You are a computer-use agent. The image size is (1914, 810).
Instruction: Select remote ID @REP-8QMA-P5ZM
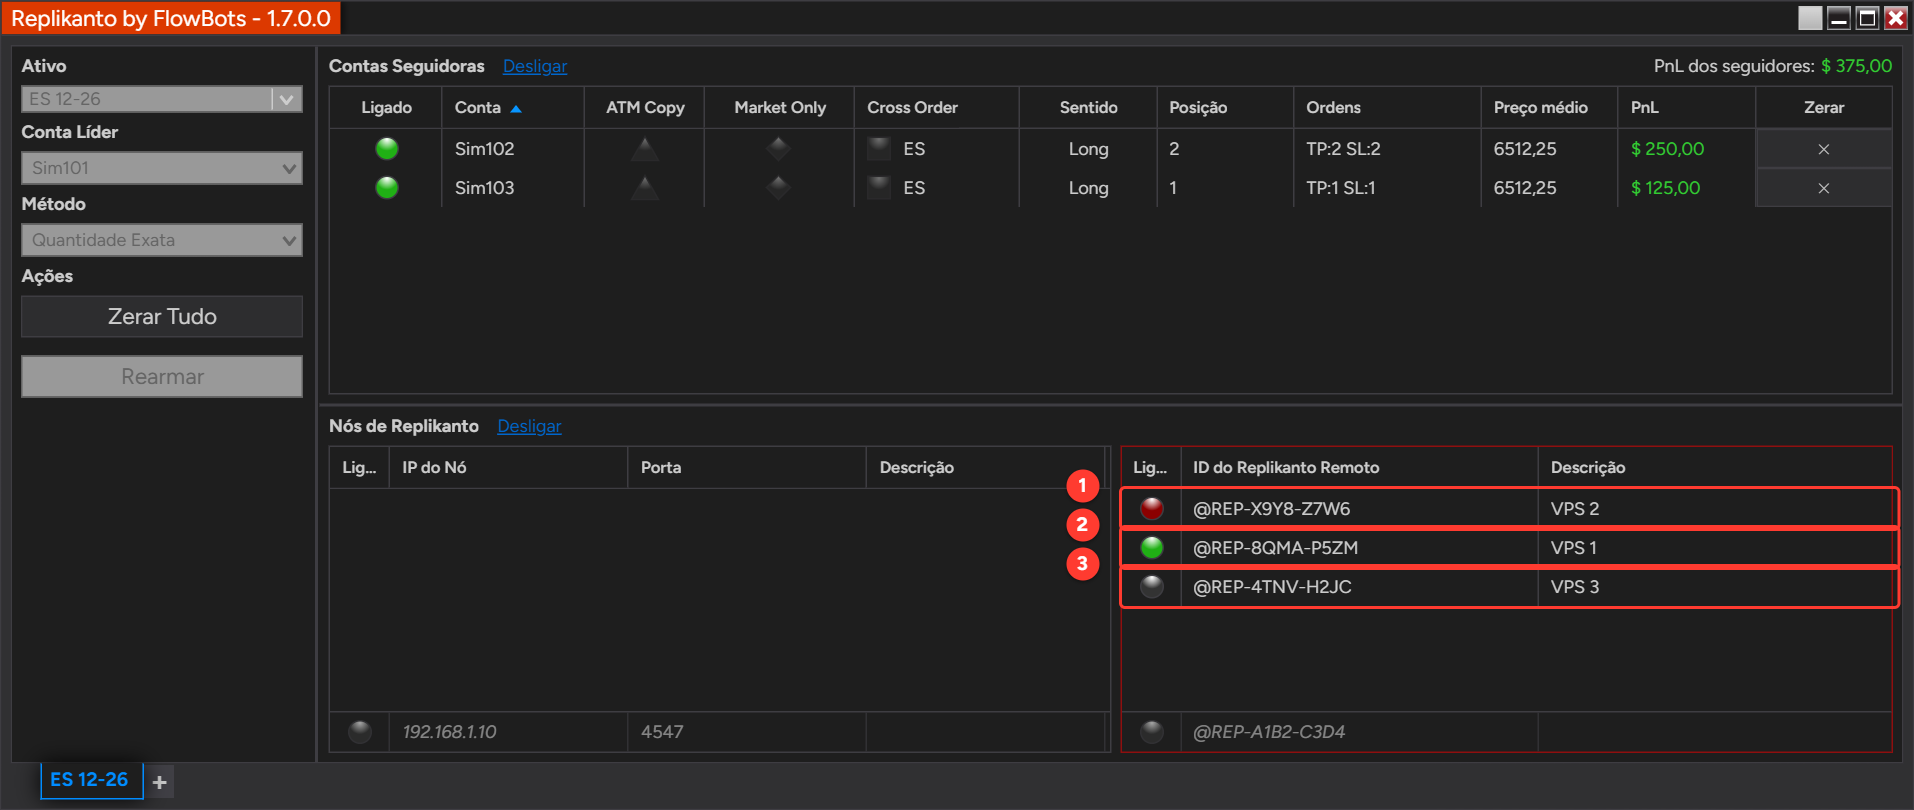[1276, 548]
